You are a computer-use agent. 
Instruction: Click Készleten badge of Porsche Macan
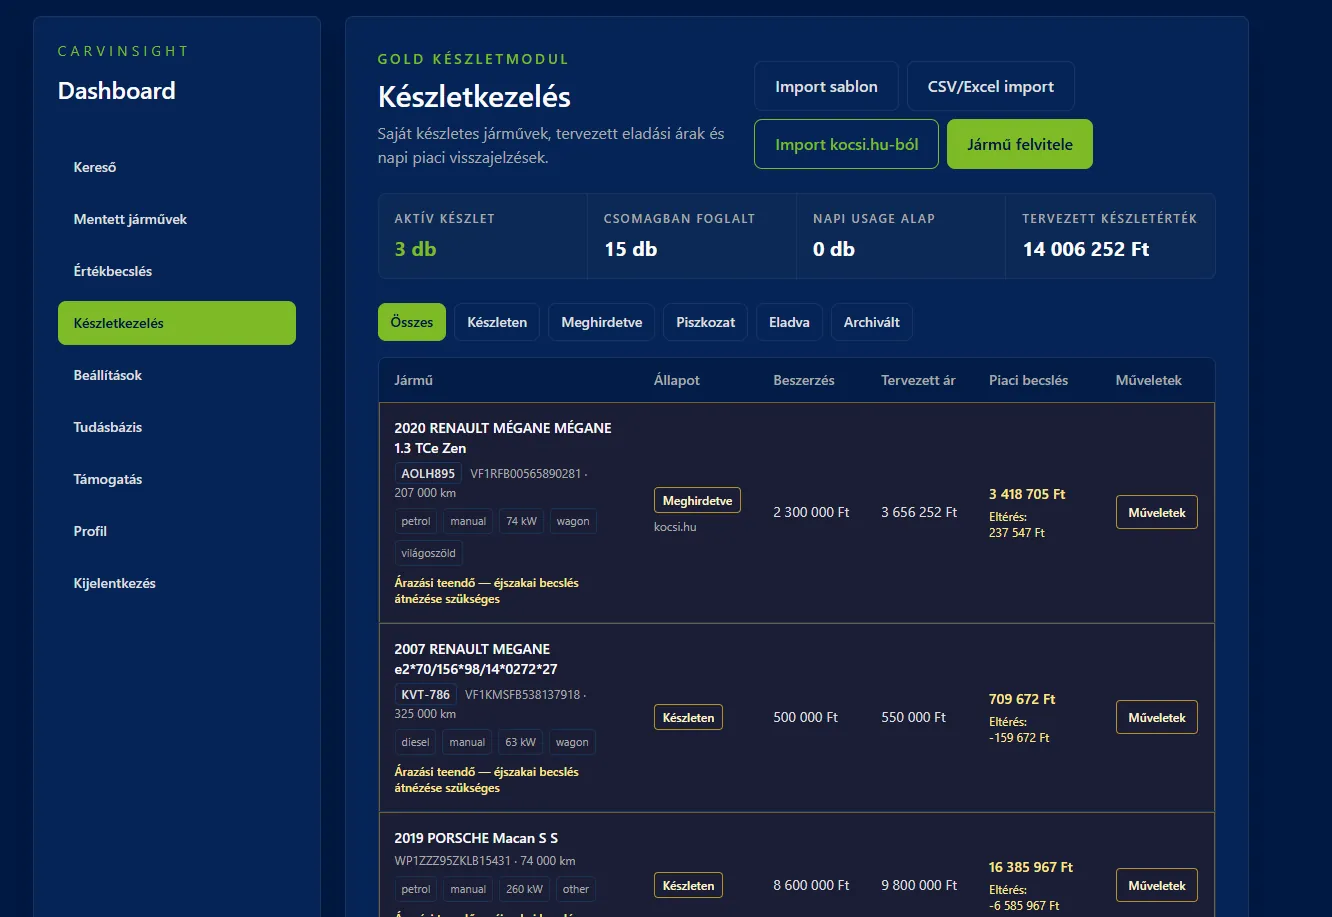[x=688, y=885]
